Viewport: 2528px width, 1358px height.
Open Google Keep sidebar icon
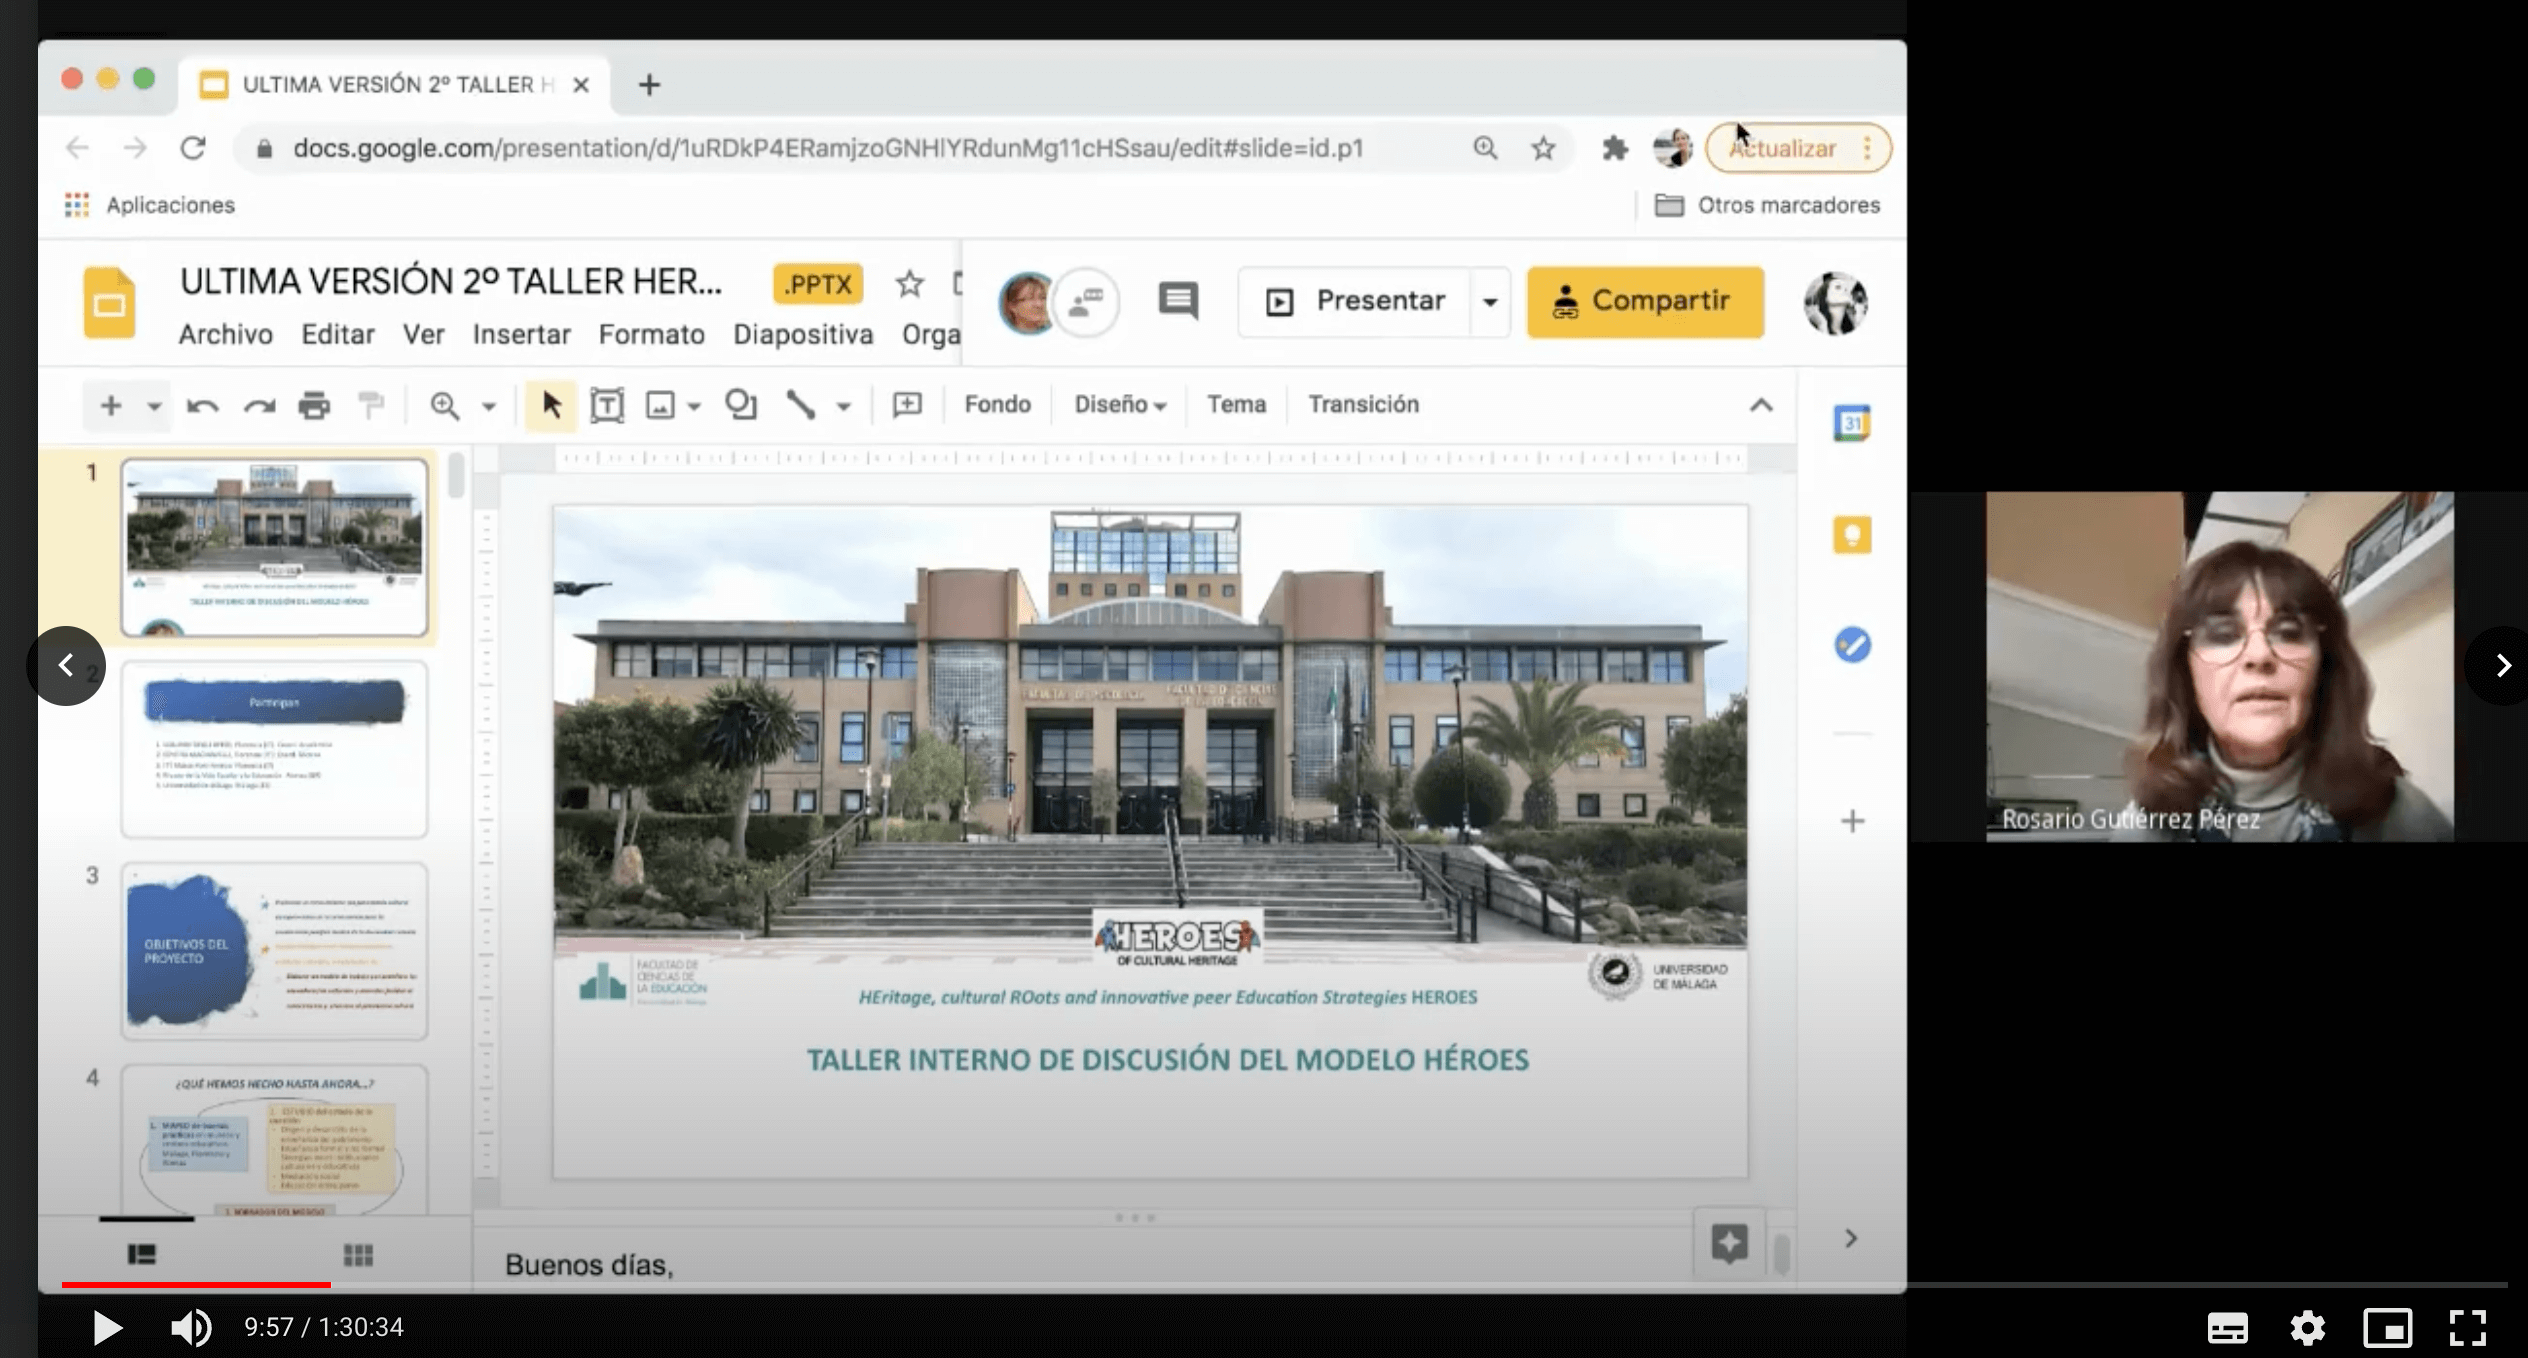click(x=1851, y=535)
